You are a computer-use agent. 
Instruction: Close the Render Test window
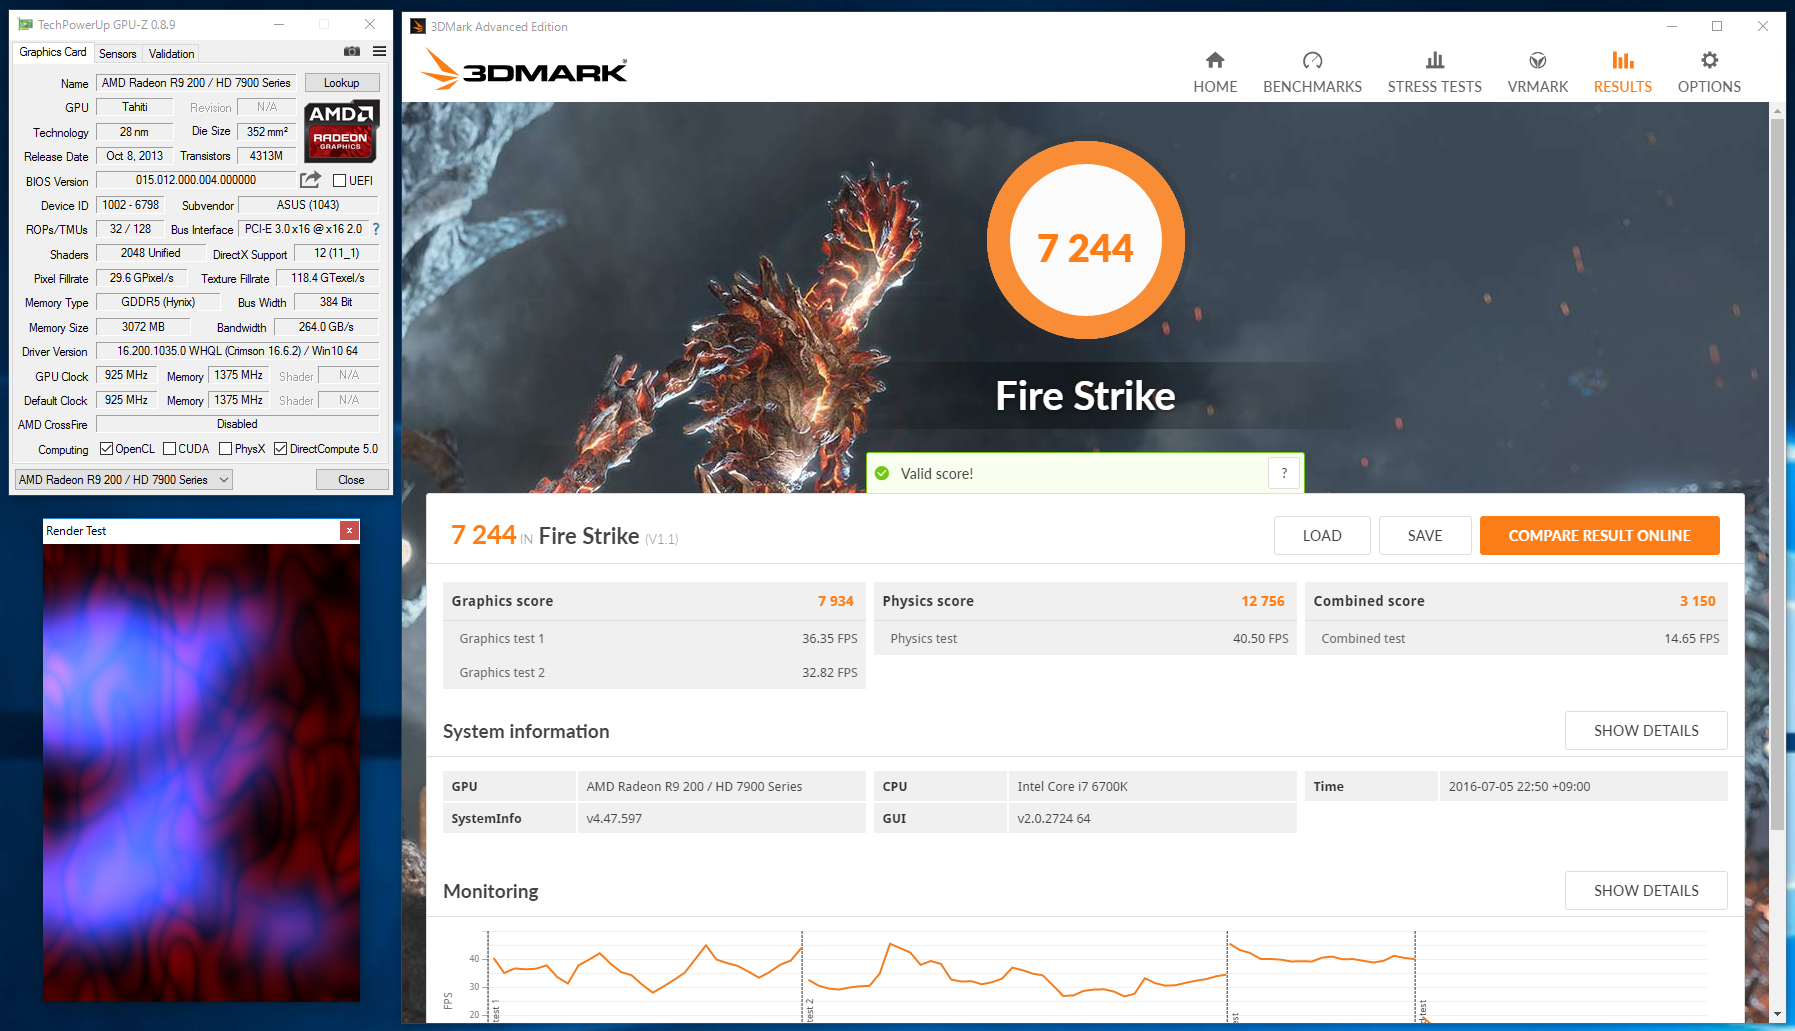(x=349, y=530)
